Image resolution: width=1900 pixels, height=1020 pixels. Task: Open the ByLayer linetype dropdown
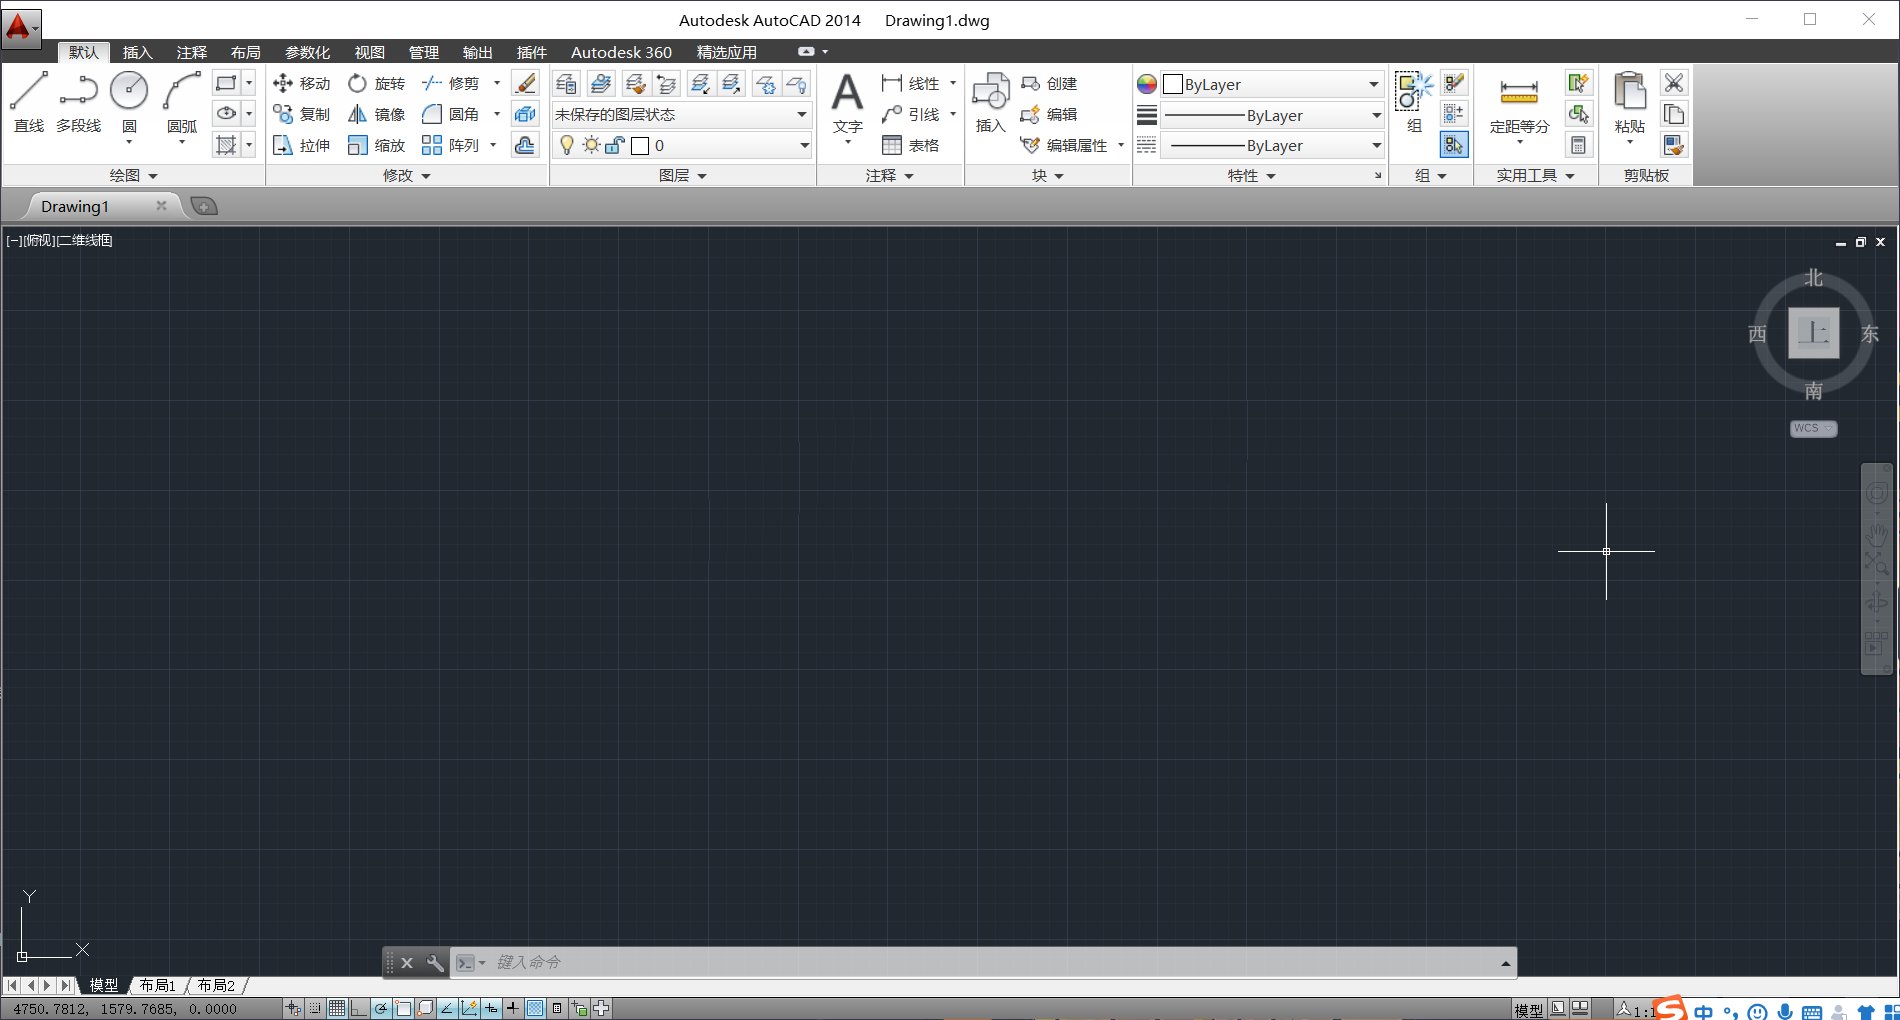click(1272, 146)
